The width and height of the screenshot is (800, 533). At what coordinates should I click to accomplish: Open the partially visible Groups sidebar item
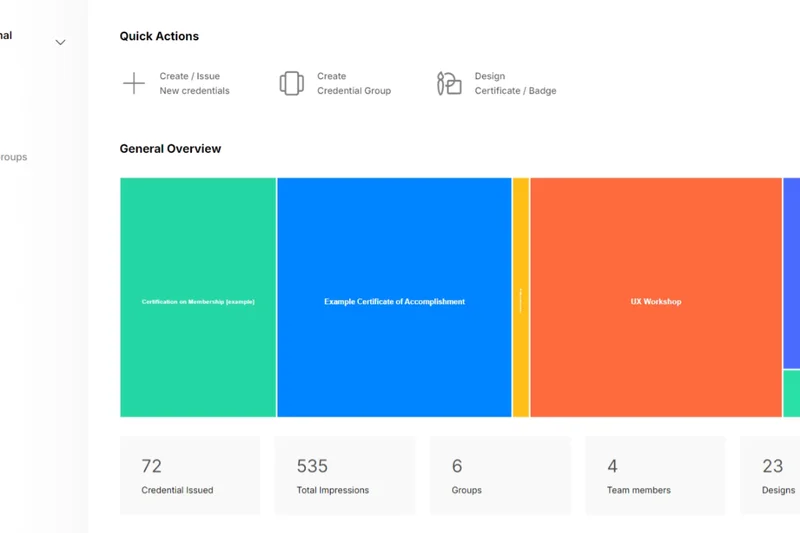click(x=13, y=157)
